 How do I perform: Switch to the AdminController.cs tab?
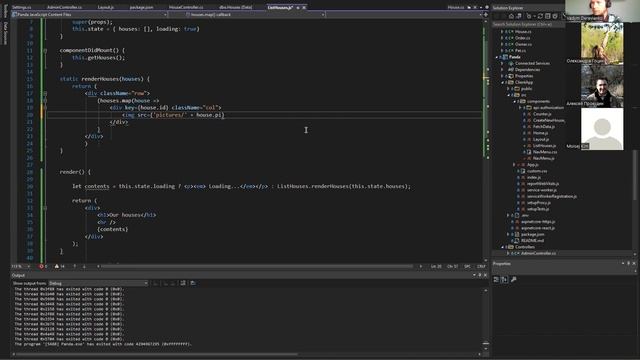(x=64, y=7)
